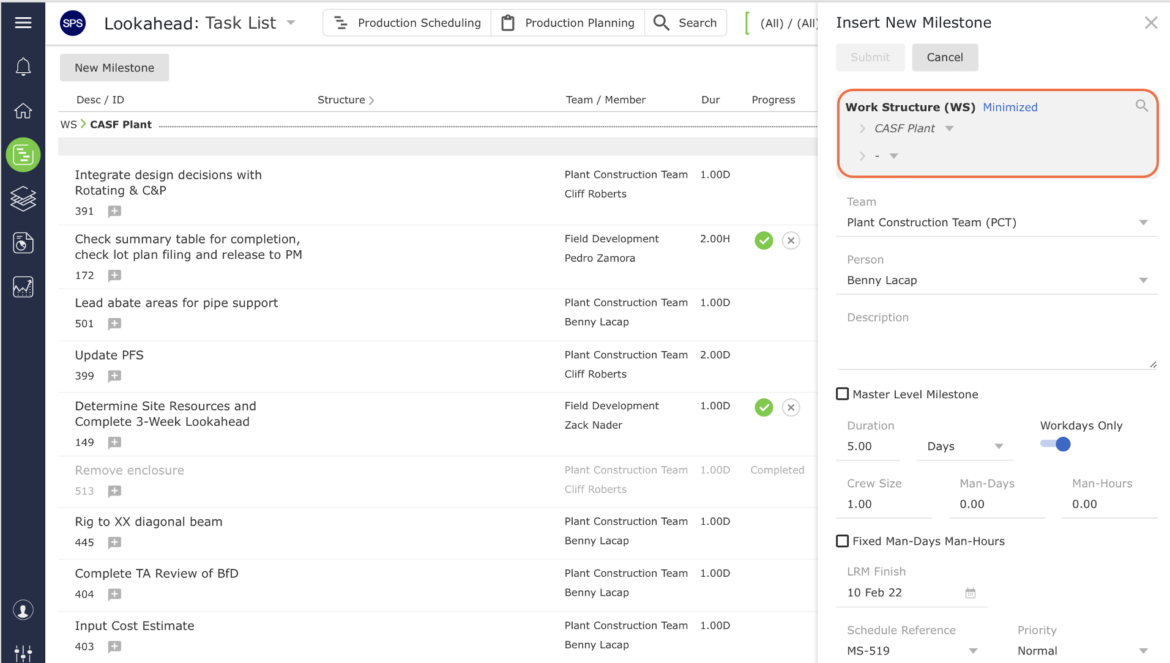The height and width of the screenshot is (663, 1170).
Task: Select task Complete TA Review of BfD
Action: pos(157,574)
